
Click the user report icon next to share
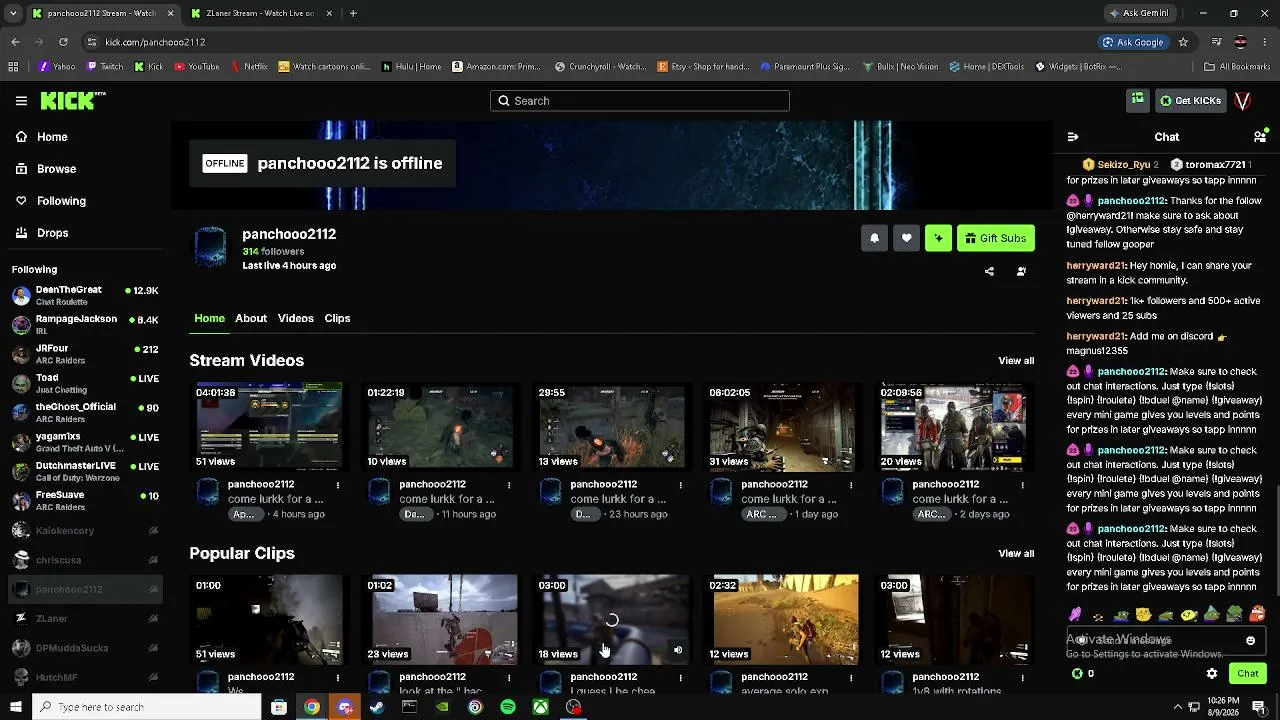tap(1021, 271)
